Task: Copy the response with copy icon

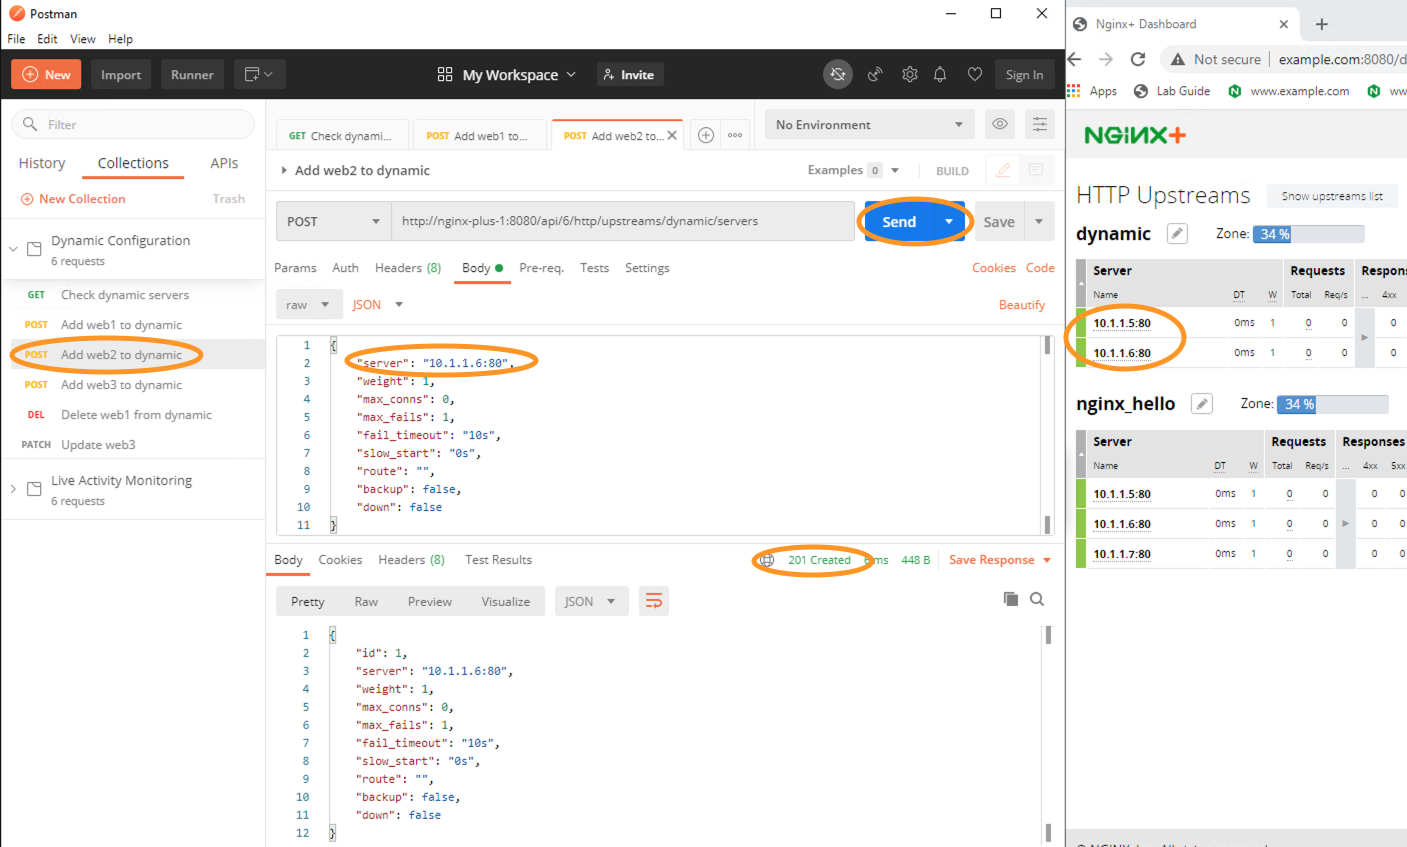Action: pyautogui.click(x=1011, y=599)
